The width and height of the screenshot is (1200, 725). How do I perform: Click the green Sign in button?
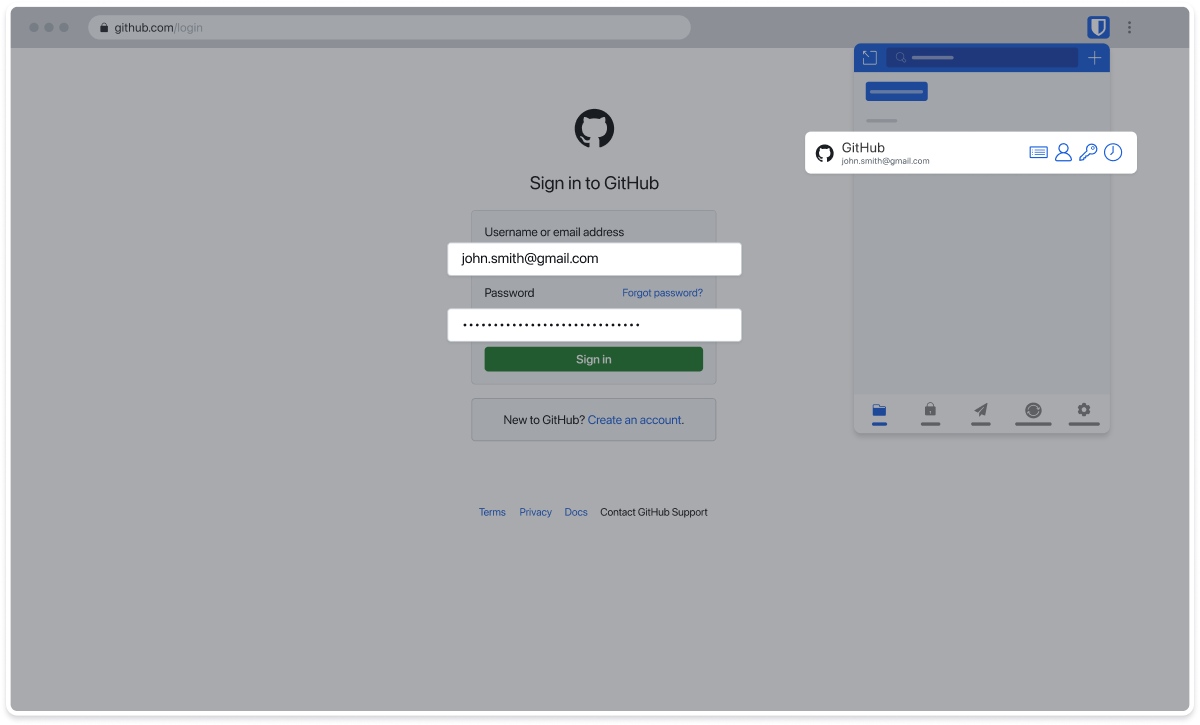594,359
